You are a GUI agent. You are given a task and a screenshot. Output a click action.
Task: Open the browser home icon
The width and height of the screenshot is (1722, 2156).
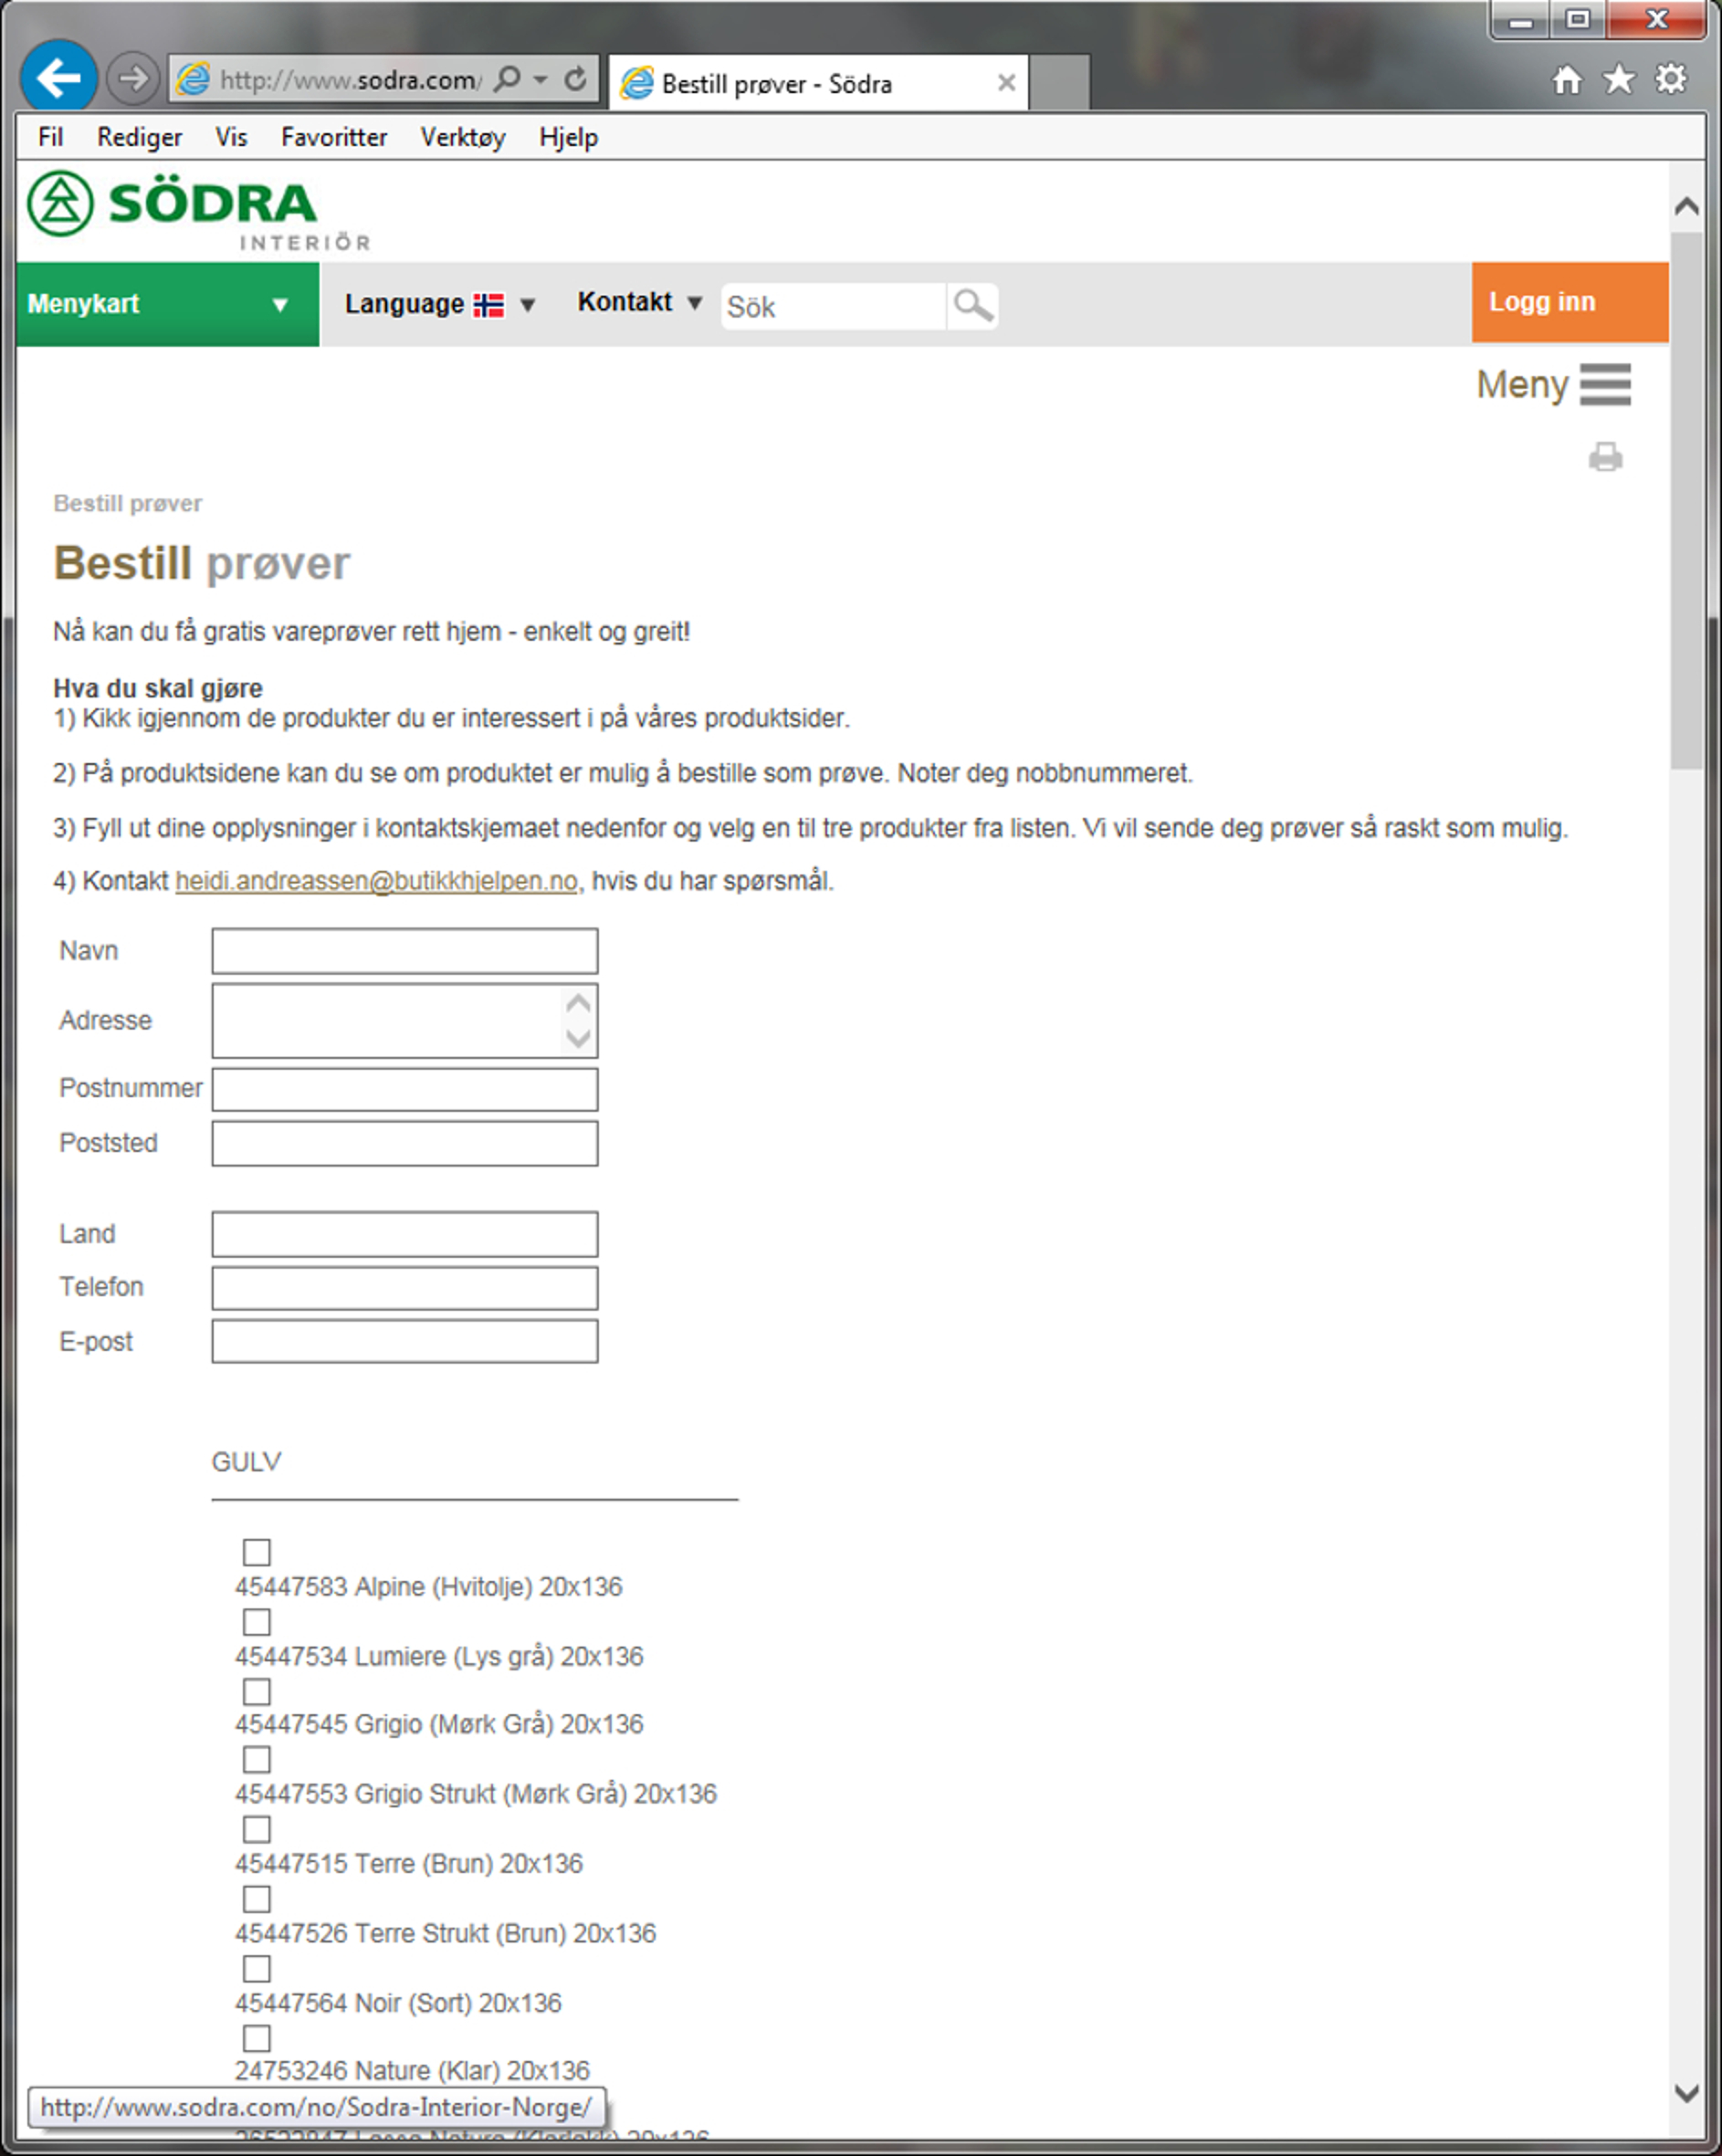1567,80
